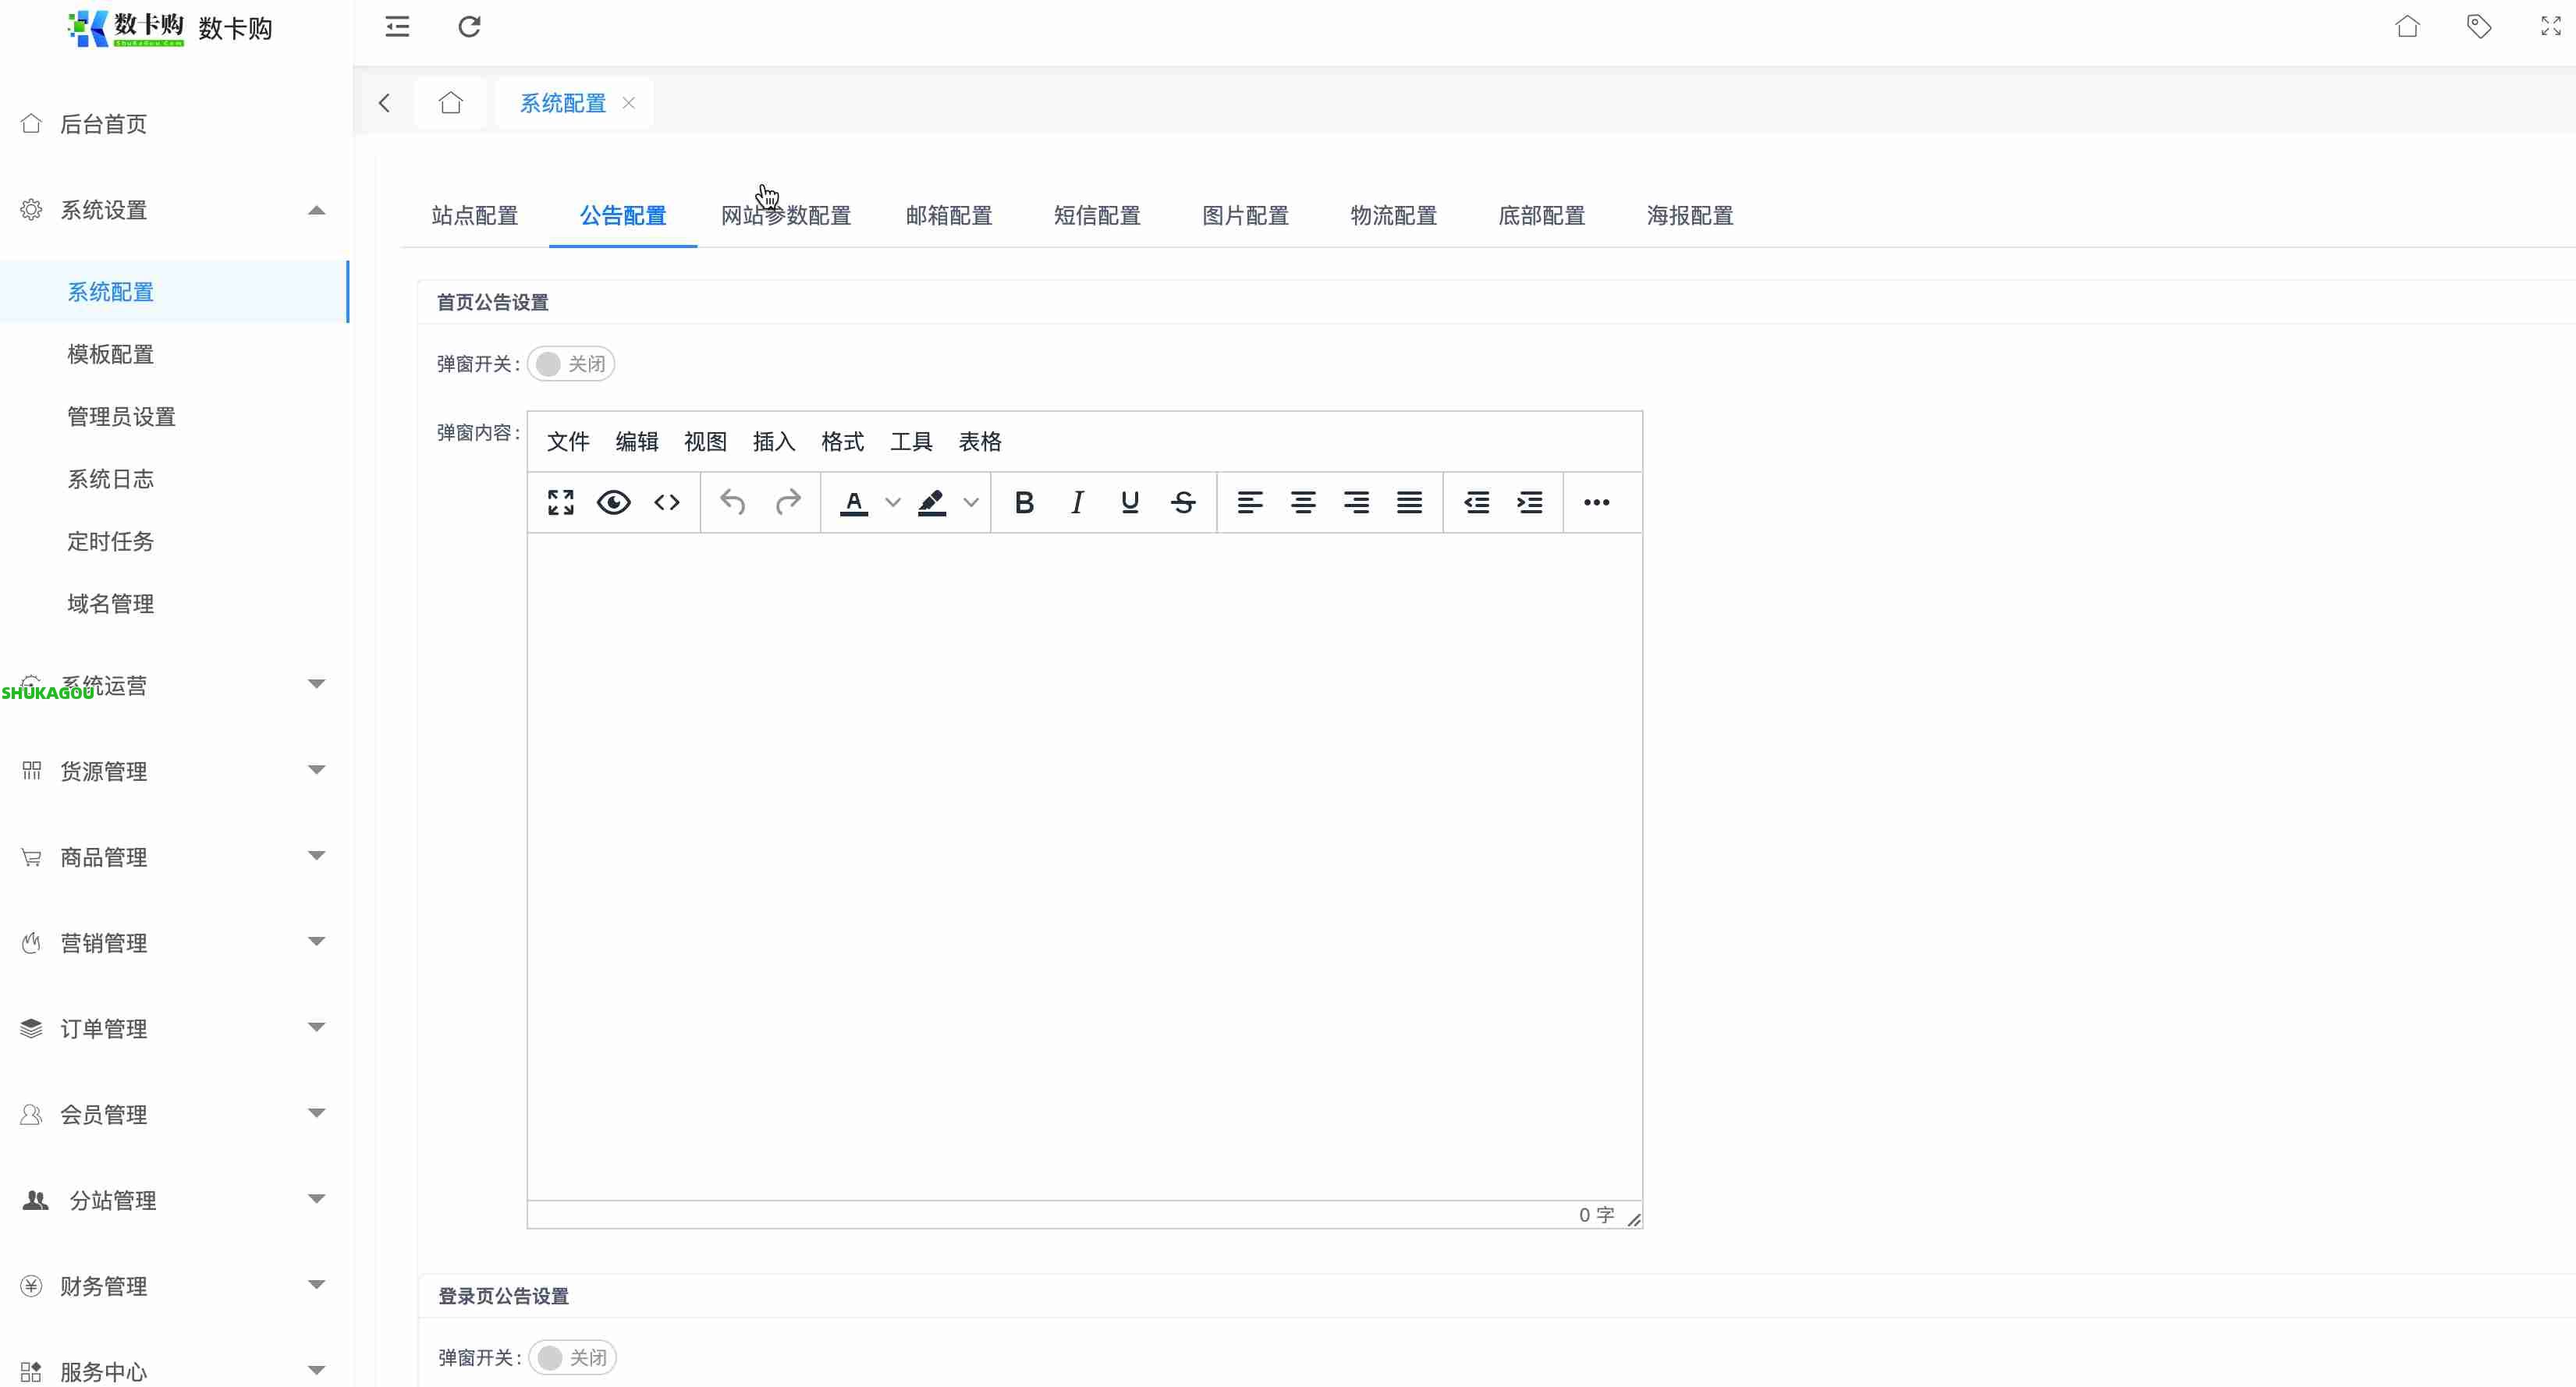Open the 插入 menu in editor
2576x1387 pixels.
773,441
